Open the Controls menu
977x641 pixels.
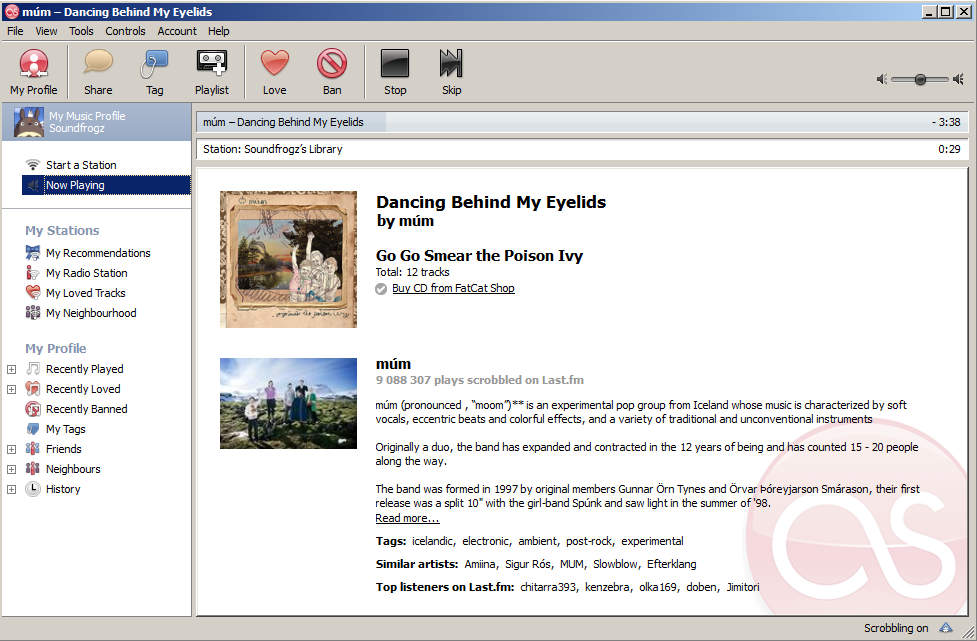click(x=125, y=31)
